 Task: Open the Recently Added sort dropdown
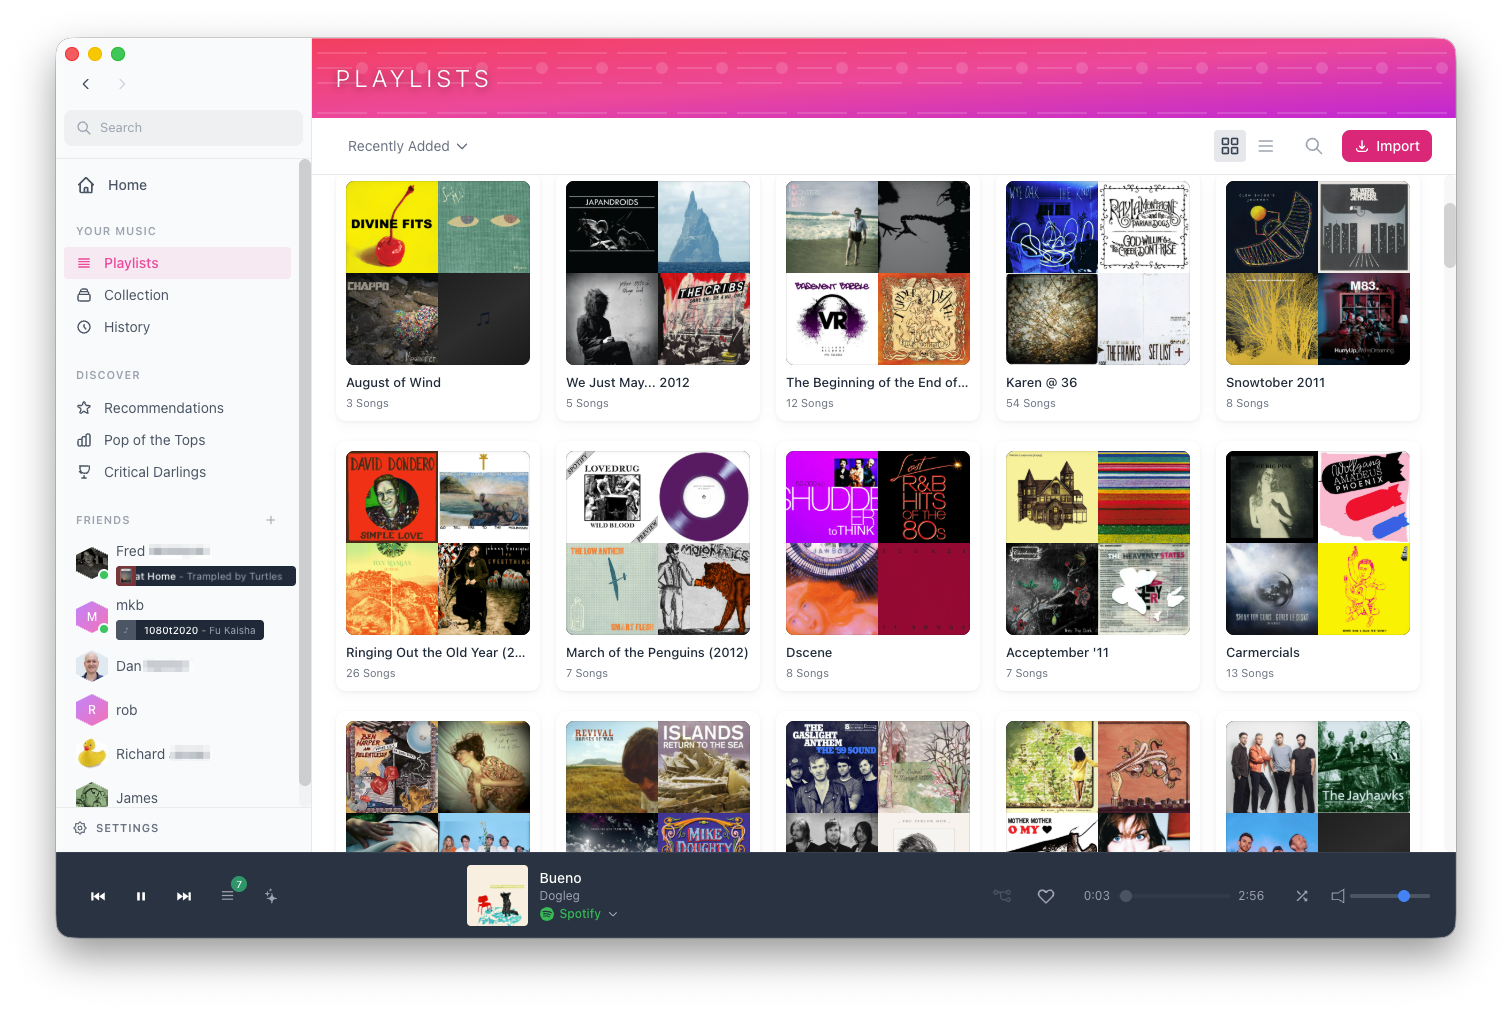[406, 146]
